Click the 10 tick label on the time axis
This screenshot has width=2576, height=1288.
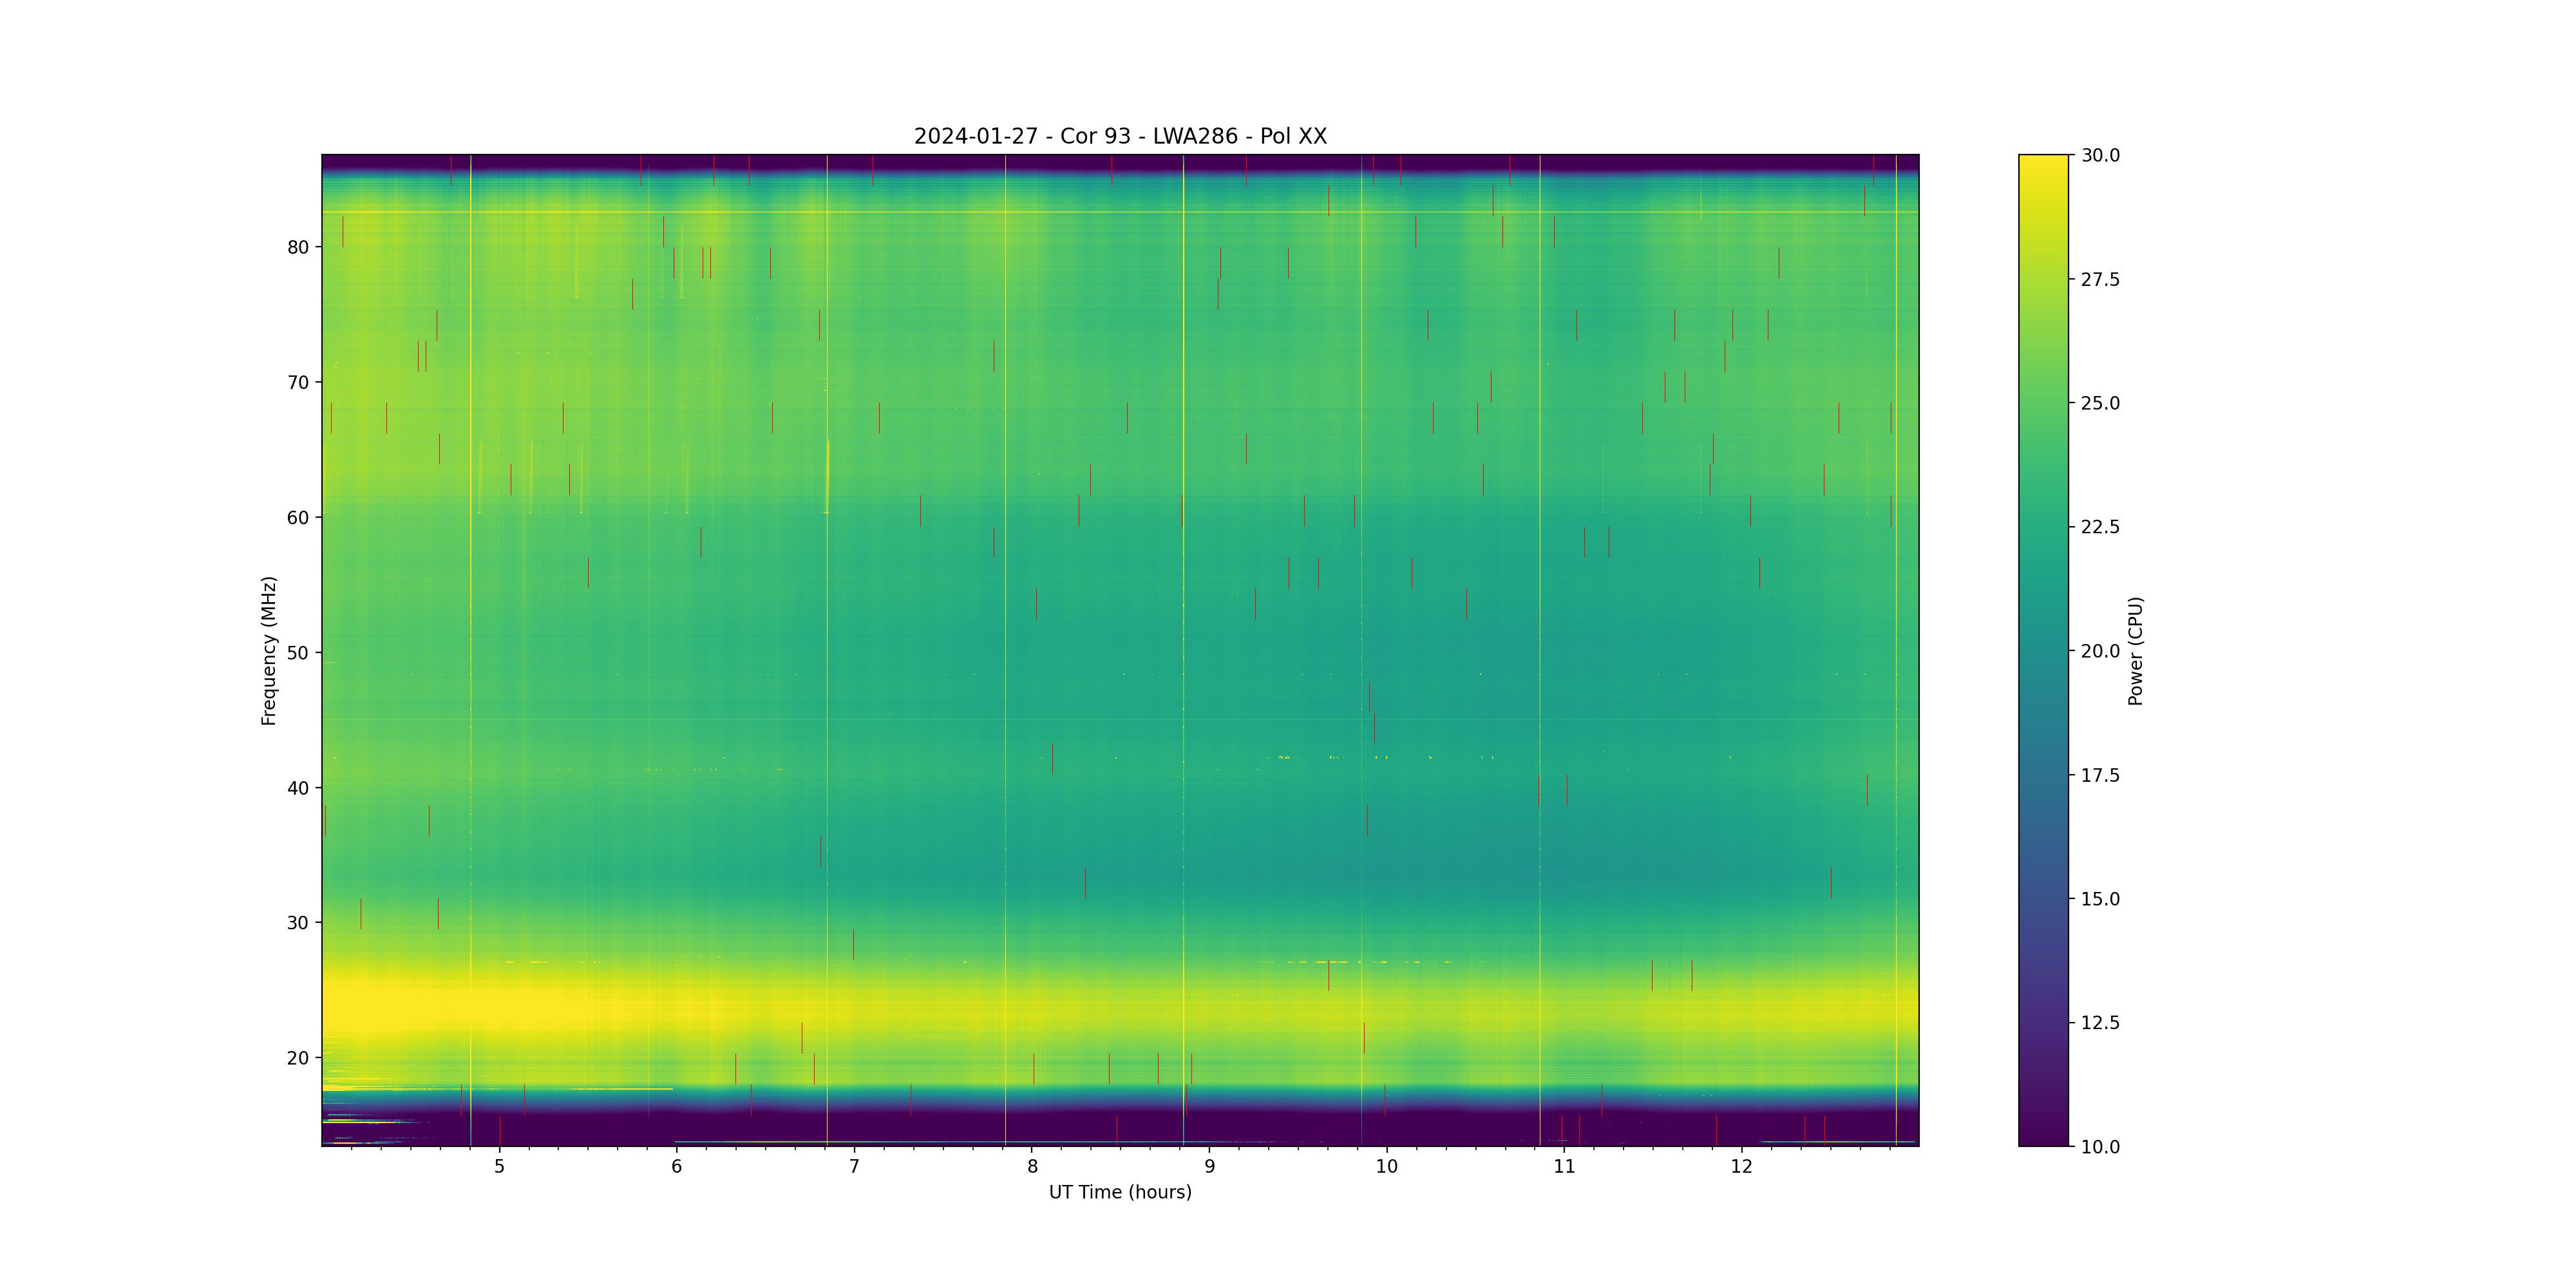click(x=1386, y=1166)
